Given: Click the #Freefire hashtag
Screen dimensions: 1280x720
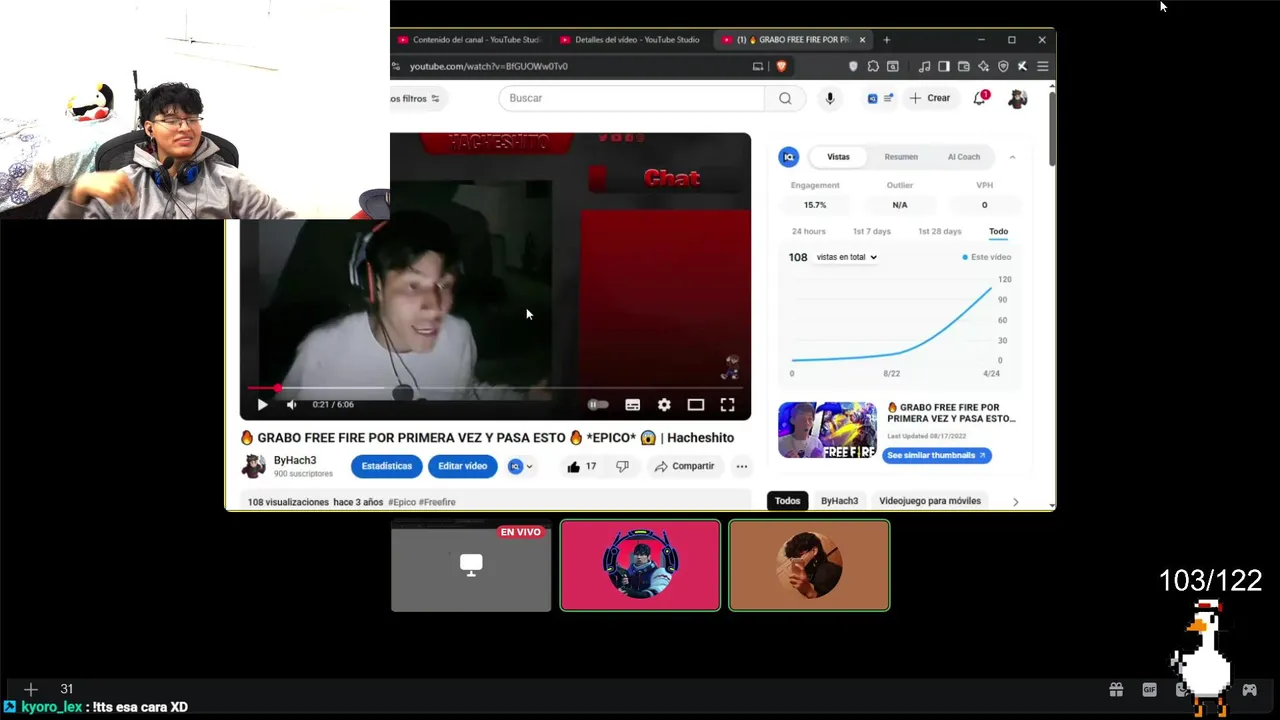Looking at the screenshot, I should (437, 502).
